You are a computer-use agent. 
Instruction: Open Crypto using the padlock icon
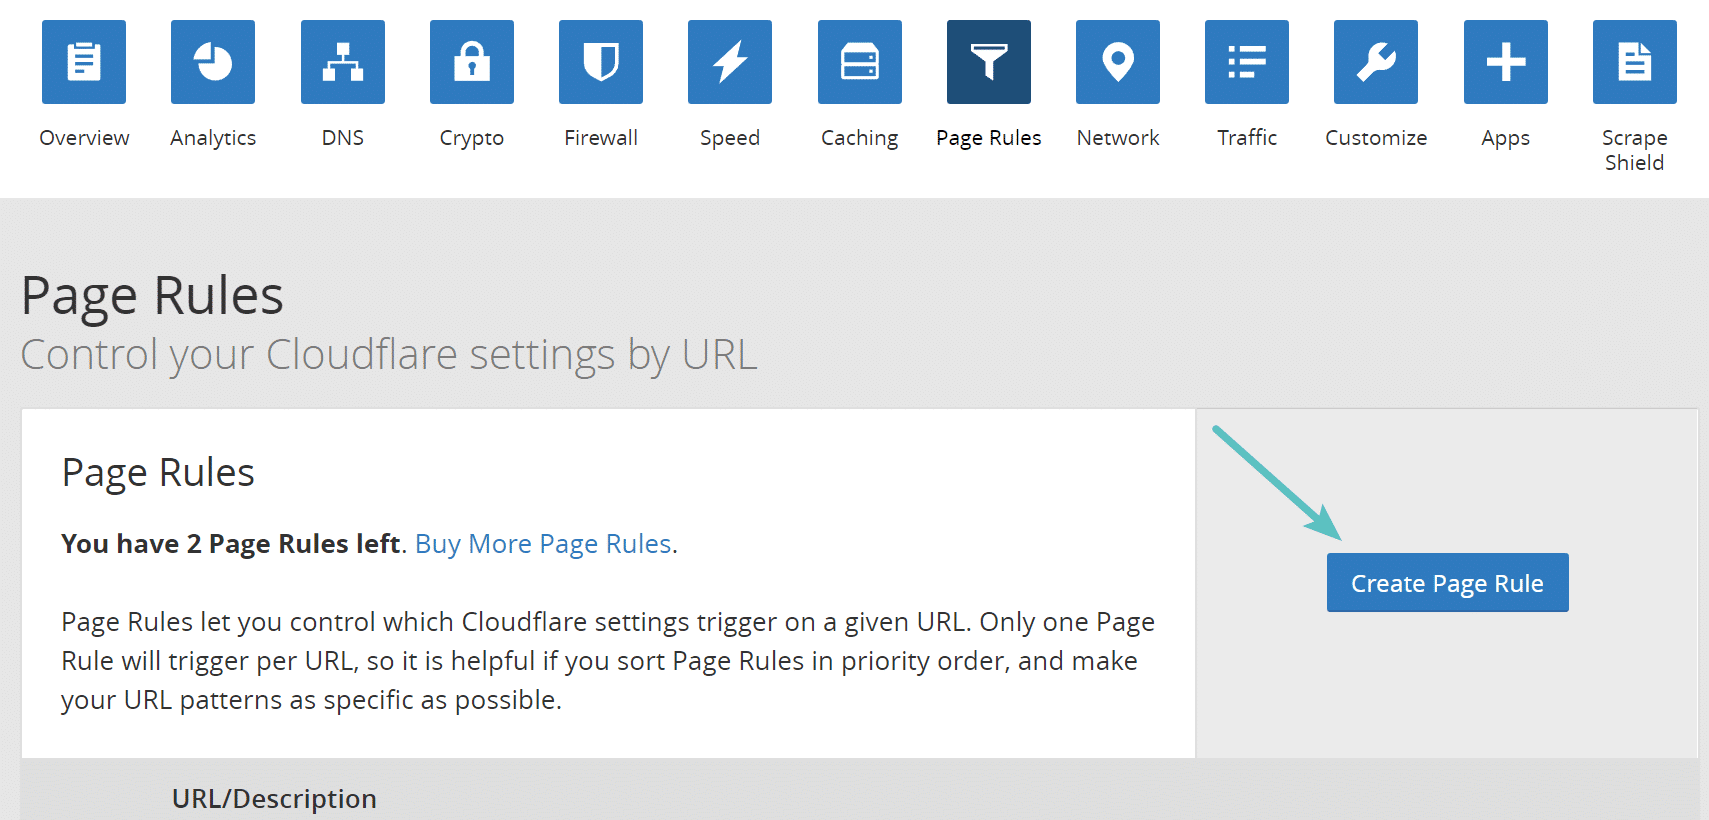pyautogui.click(x=472, y=62)
